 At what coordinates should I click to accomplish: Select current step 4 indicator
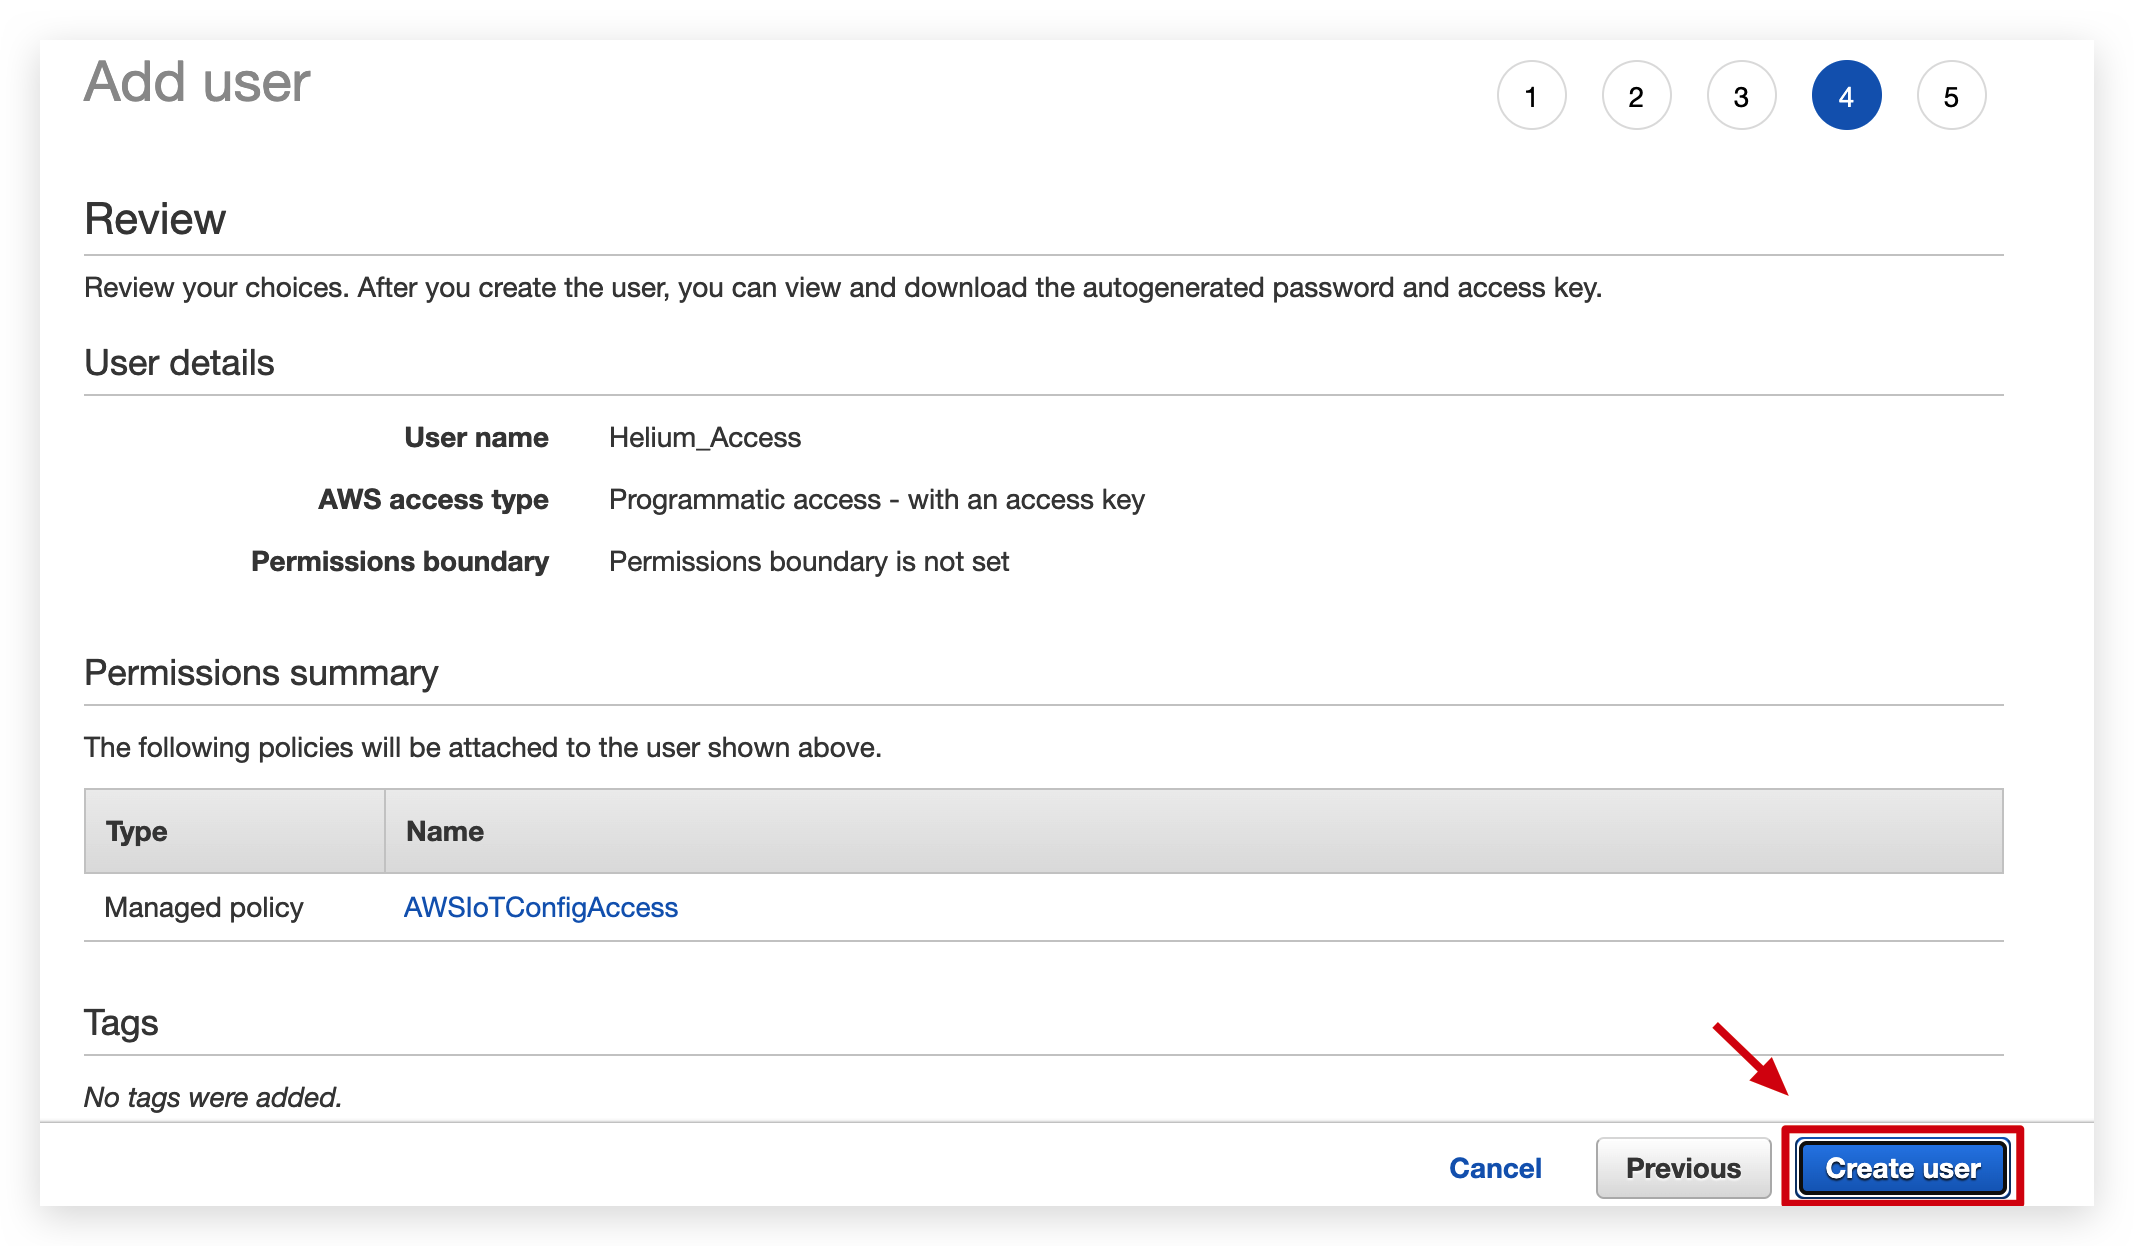(x=1846, y=96)
